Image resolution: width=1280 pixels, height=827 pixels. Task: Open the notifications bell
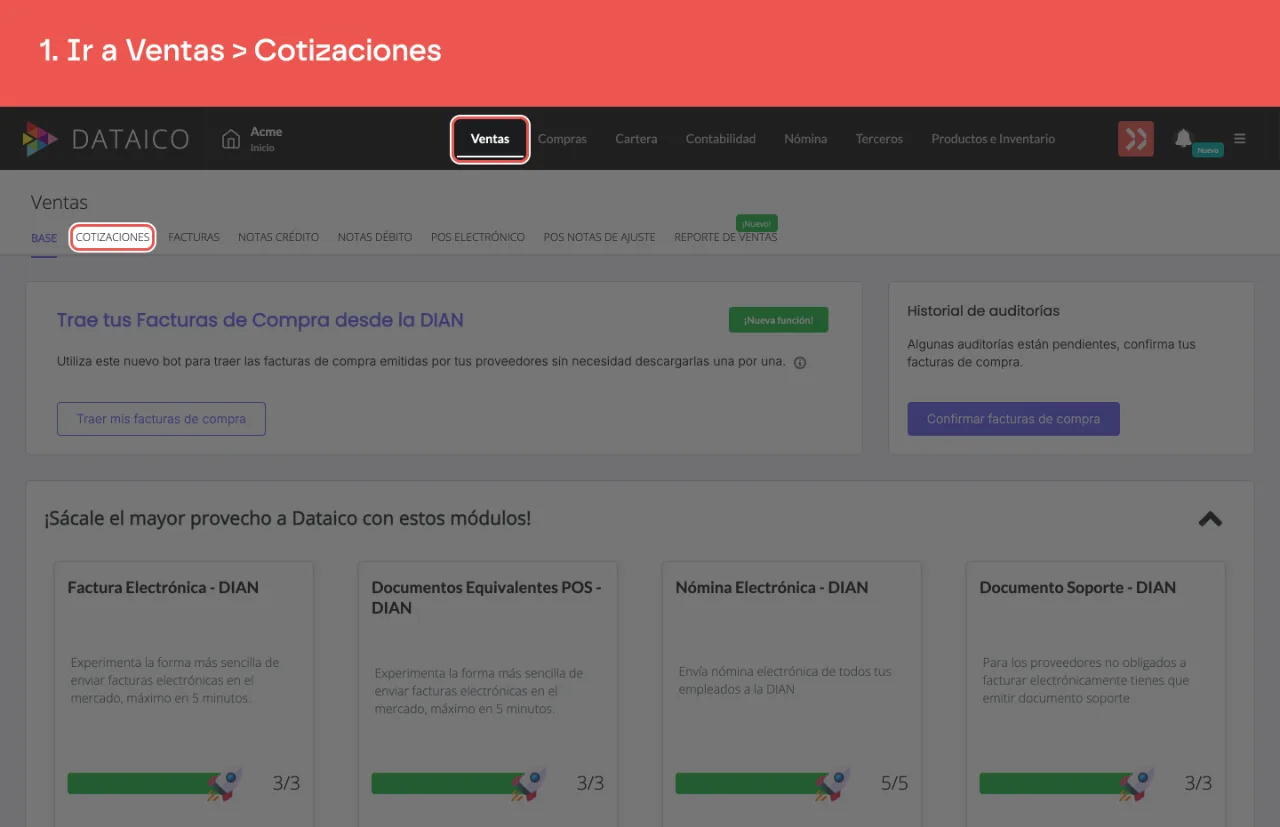pyautogui.click(x=1183, y=138)
